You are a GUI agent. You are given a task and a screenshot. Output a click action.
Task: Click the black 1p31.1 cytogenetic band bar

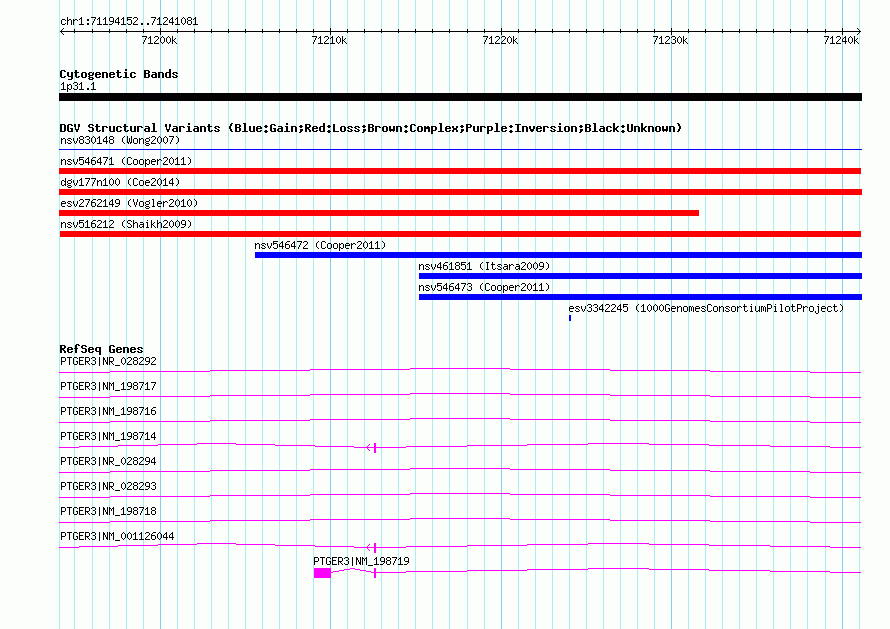pyautogui.click(x=460, y=97)
